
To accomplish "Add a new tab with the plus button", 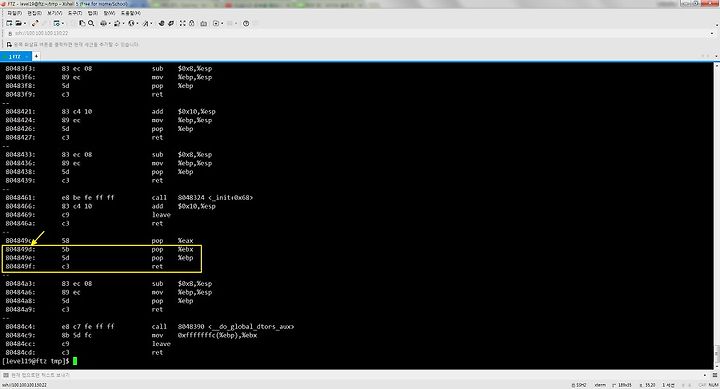I will tap(36, 56).
